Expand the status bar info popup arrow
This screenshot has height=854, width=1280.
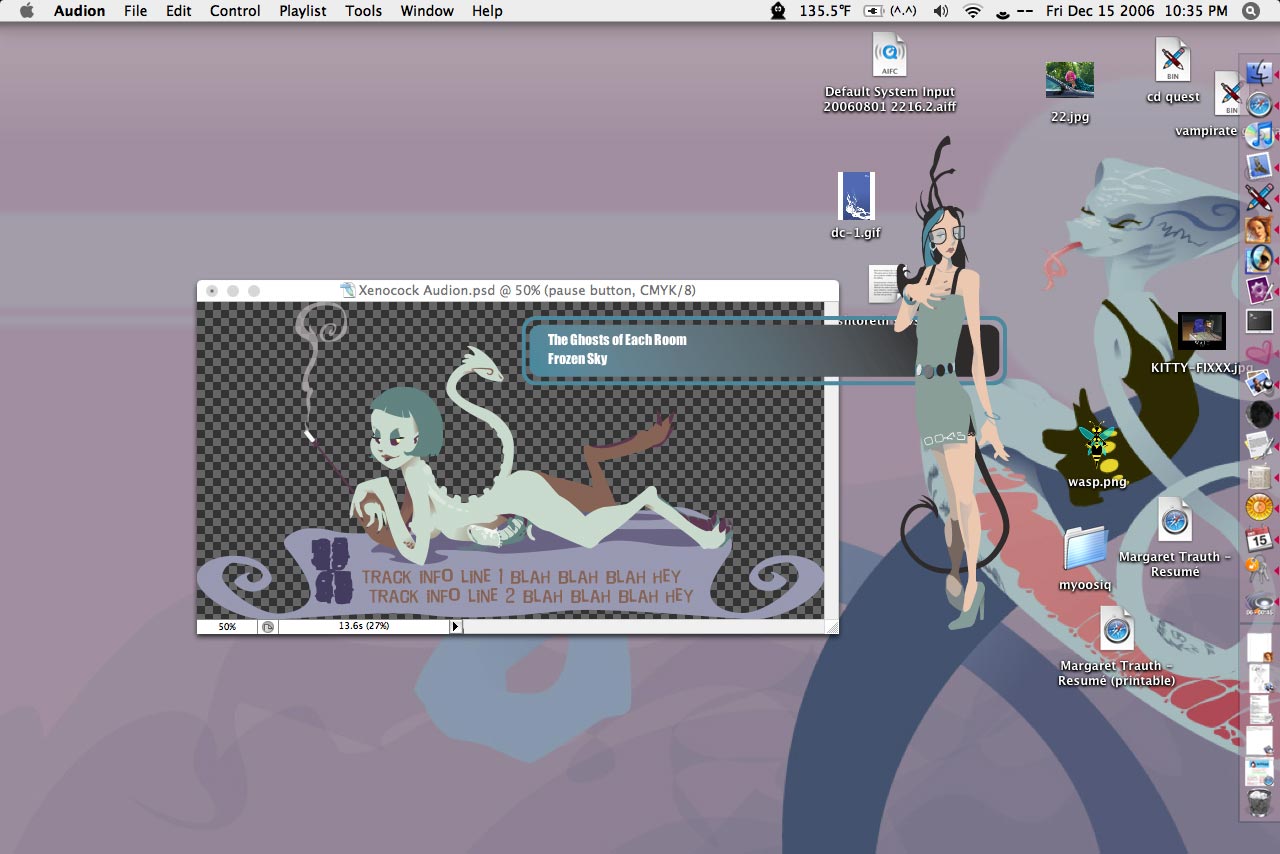click(455, 626)
